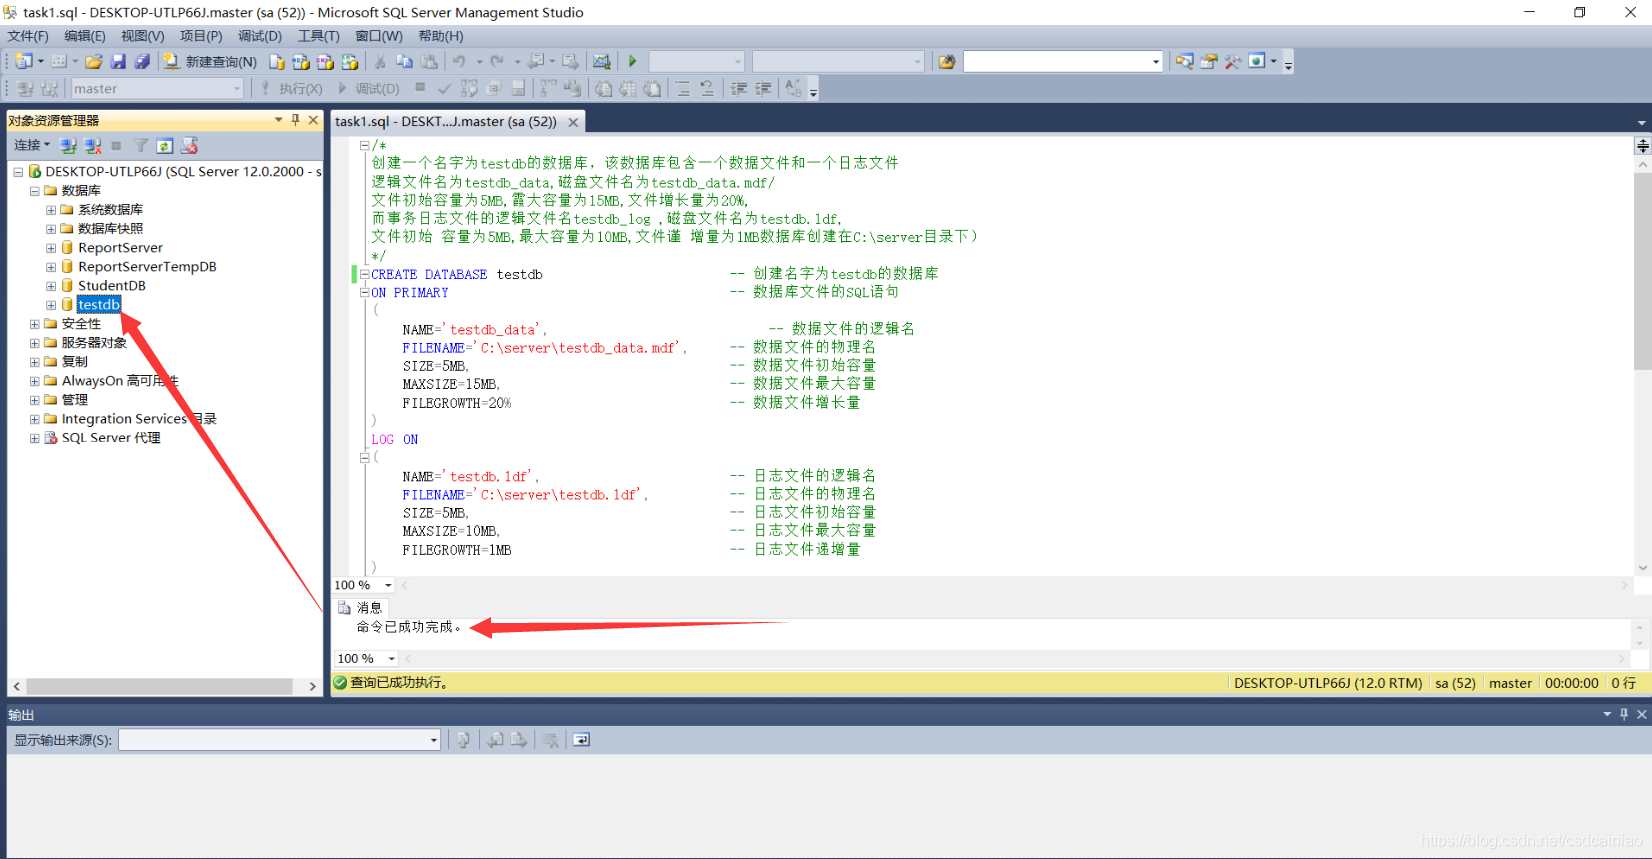Click the Registered Servers icon
The height and width of the screenshot is (859, 1652).
tap(1184, 61)
